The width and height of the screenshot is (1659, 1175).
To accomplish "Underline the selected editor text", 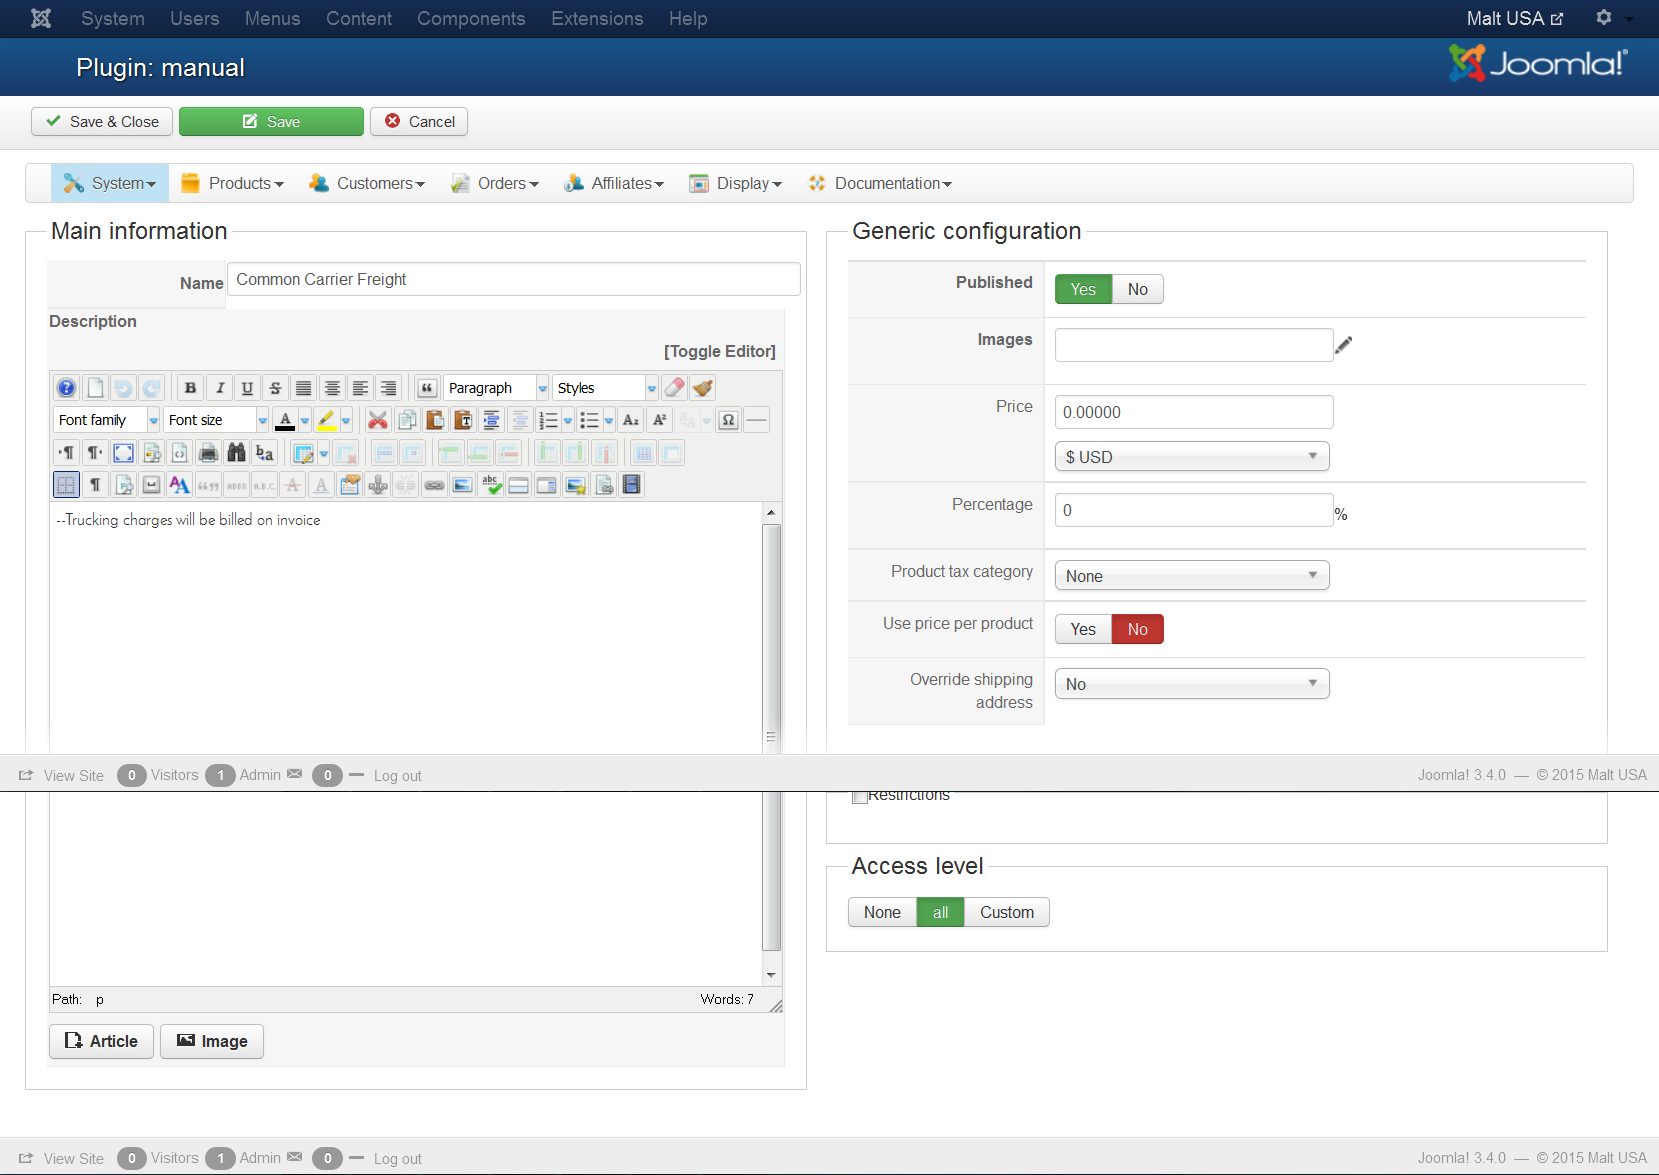I will (x=247, y=388).
